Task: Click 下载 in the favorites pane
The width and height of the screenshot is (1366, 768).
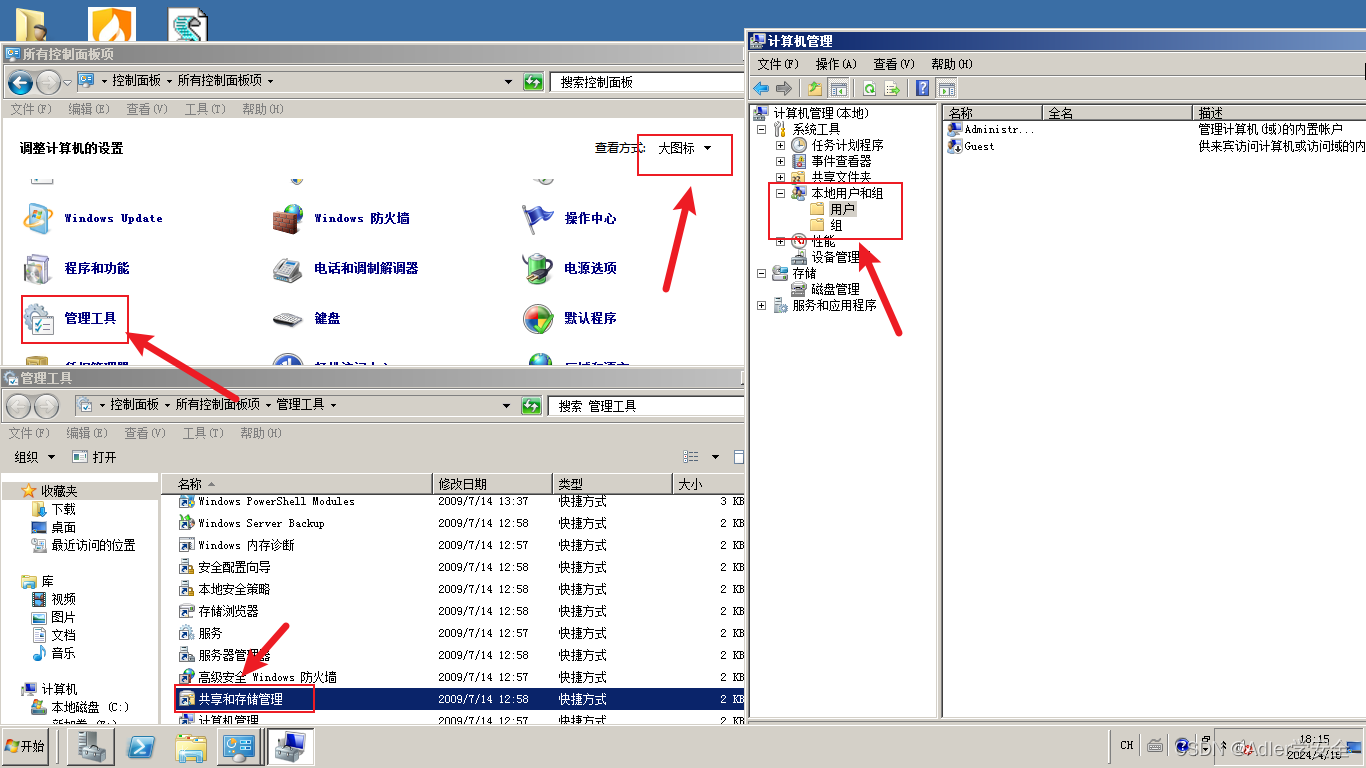Action: tap(54, 509)
